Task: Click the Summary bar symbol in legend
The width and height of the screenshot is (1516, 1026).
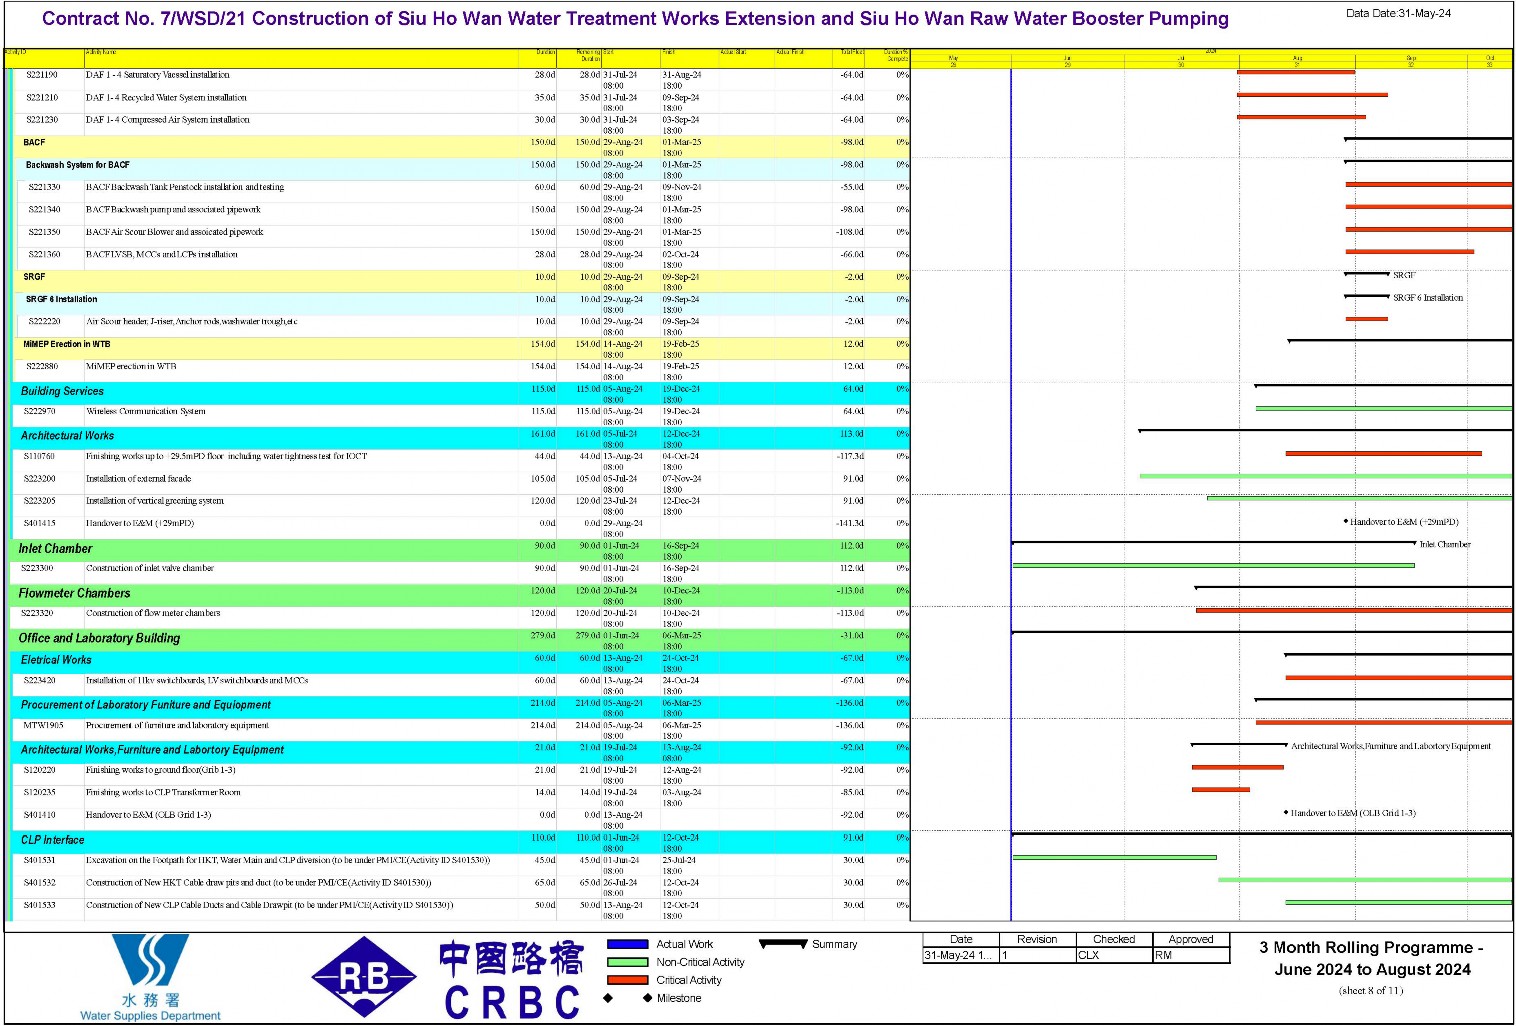Action: click(x=783, y=944)
